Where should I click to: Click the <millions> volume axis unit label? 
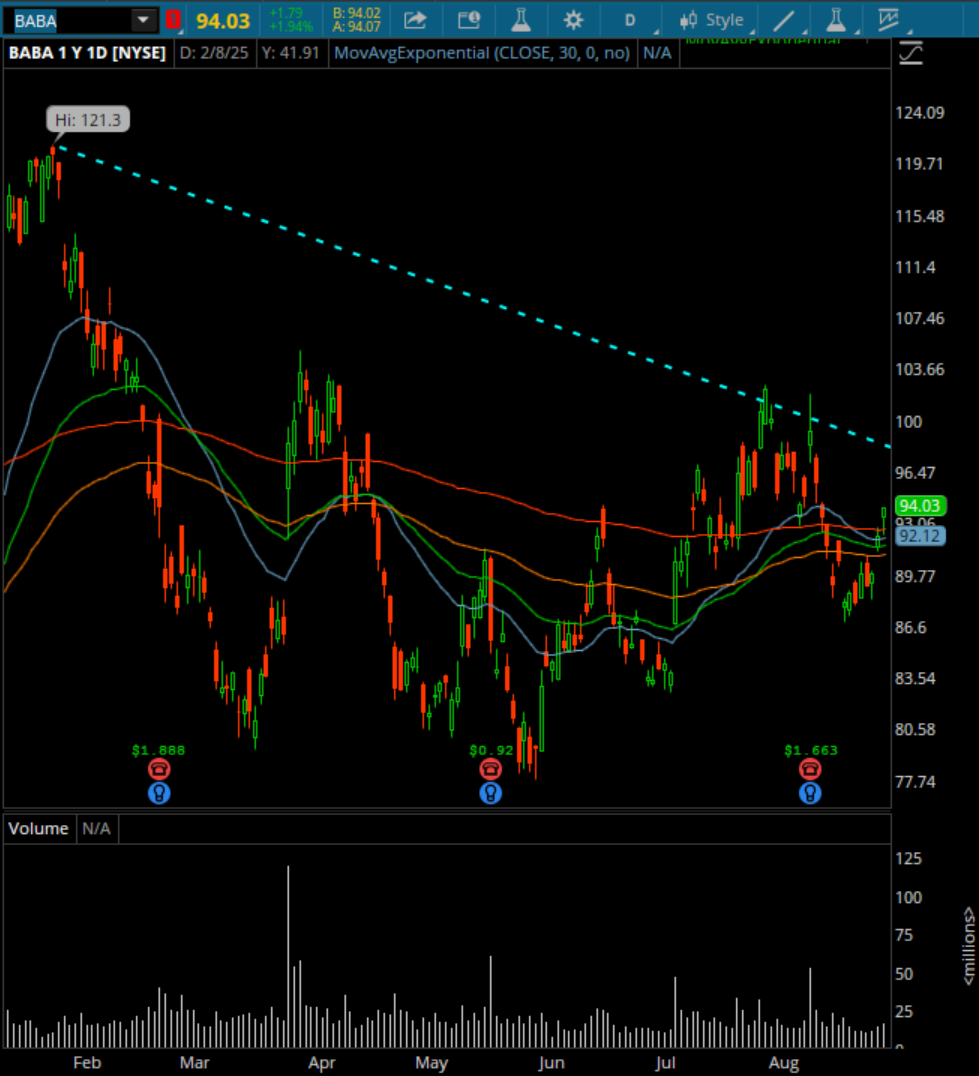(x=968, y=946)
